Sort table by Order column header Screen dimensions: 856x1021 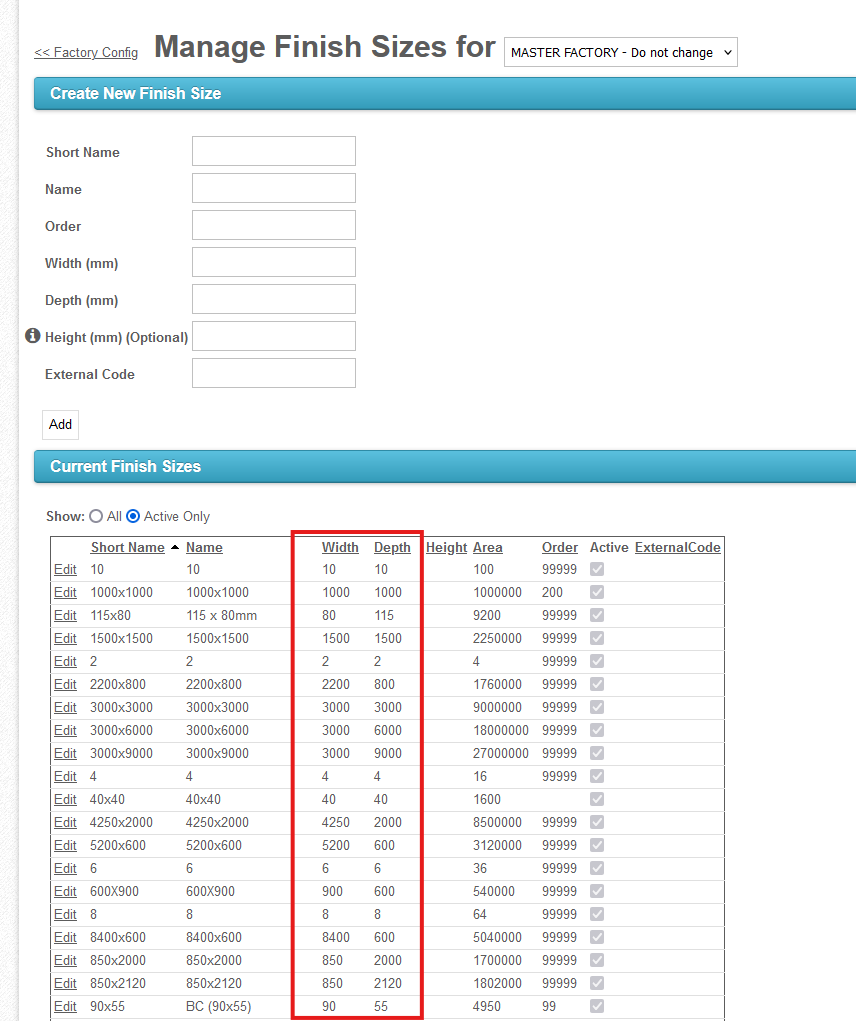click(x=560, y=548)
